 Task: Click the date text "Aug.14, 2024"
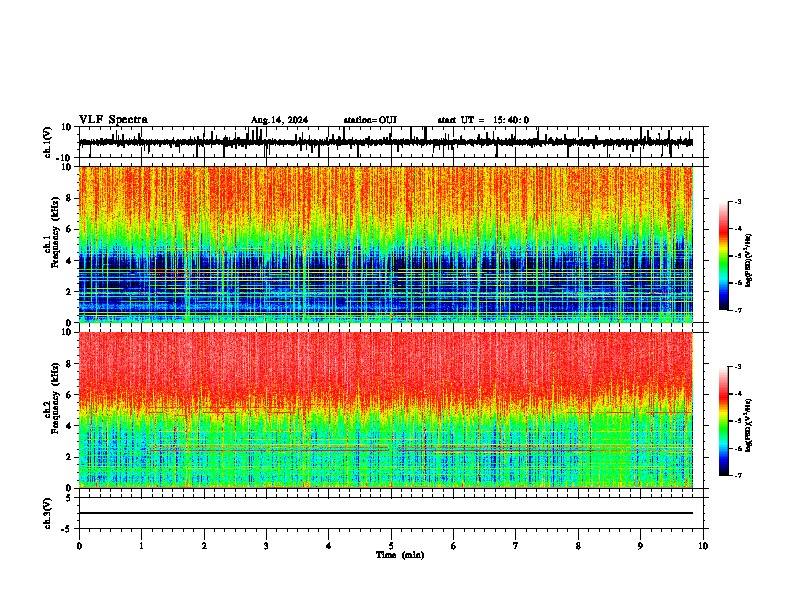pos(279,120)
